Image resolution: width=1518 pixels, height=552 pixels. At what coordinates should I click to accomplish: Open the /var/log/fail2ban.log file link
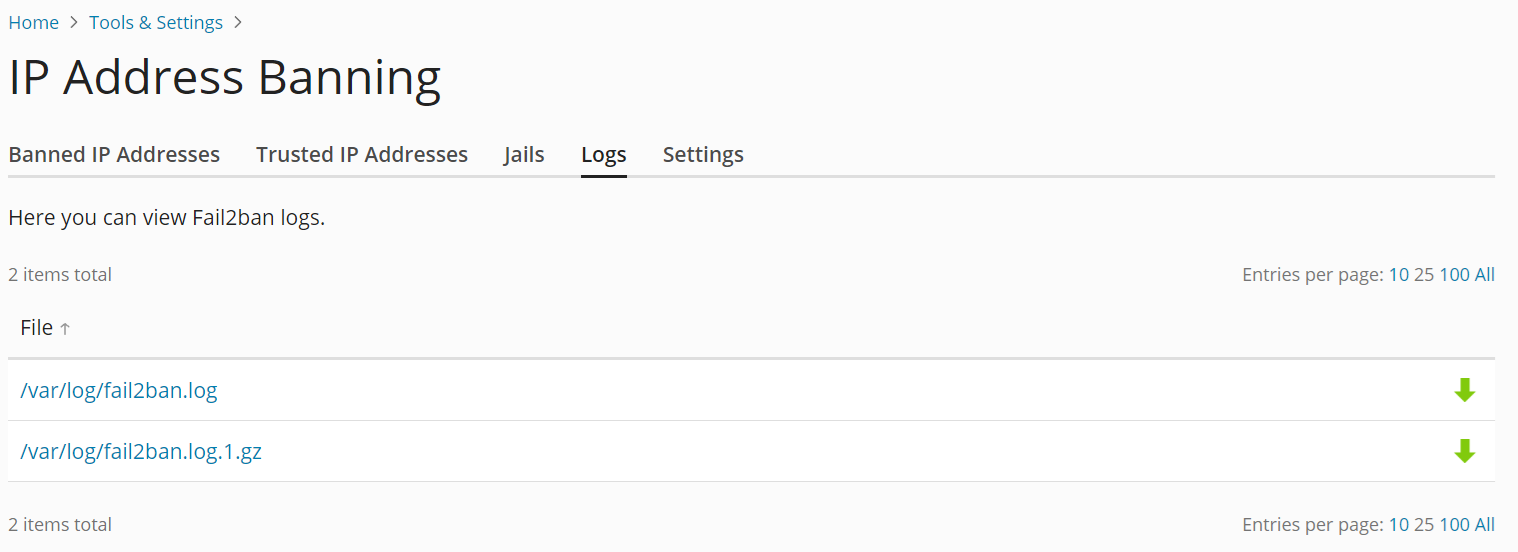(x=119, y=390)
